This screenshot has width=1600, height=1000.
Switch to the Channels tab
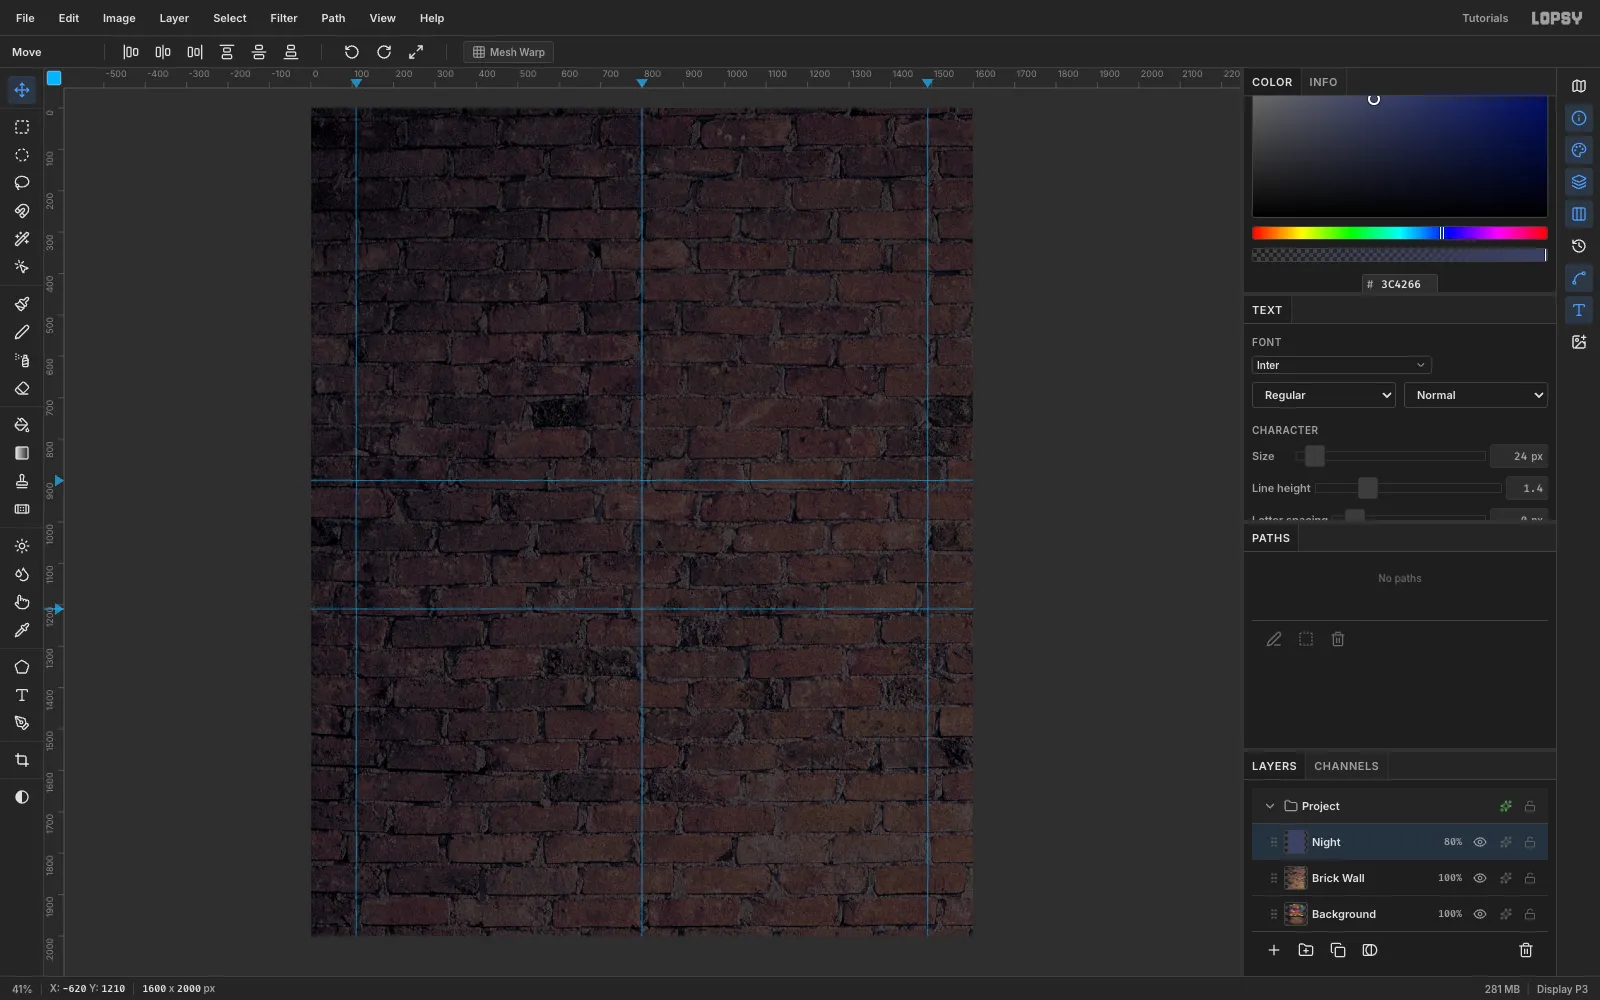click(x=1346, y=766)
